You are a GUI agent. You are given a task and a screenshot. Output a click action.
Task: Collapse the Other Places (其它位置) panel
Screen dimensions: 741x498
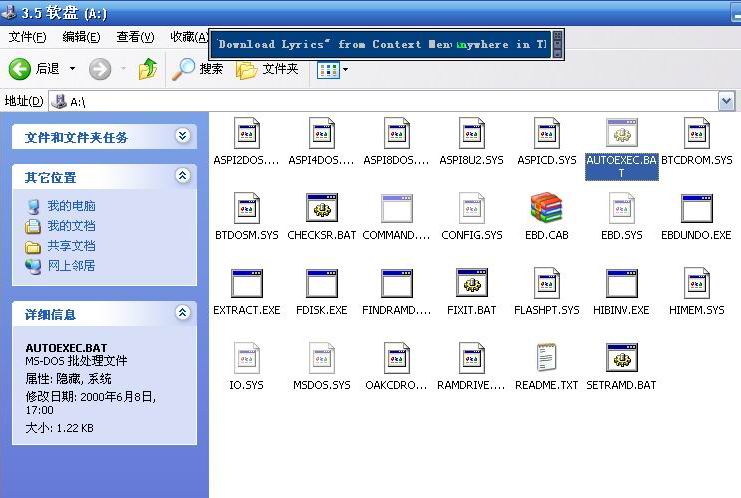(x=183, y=176)
